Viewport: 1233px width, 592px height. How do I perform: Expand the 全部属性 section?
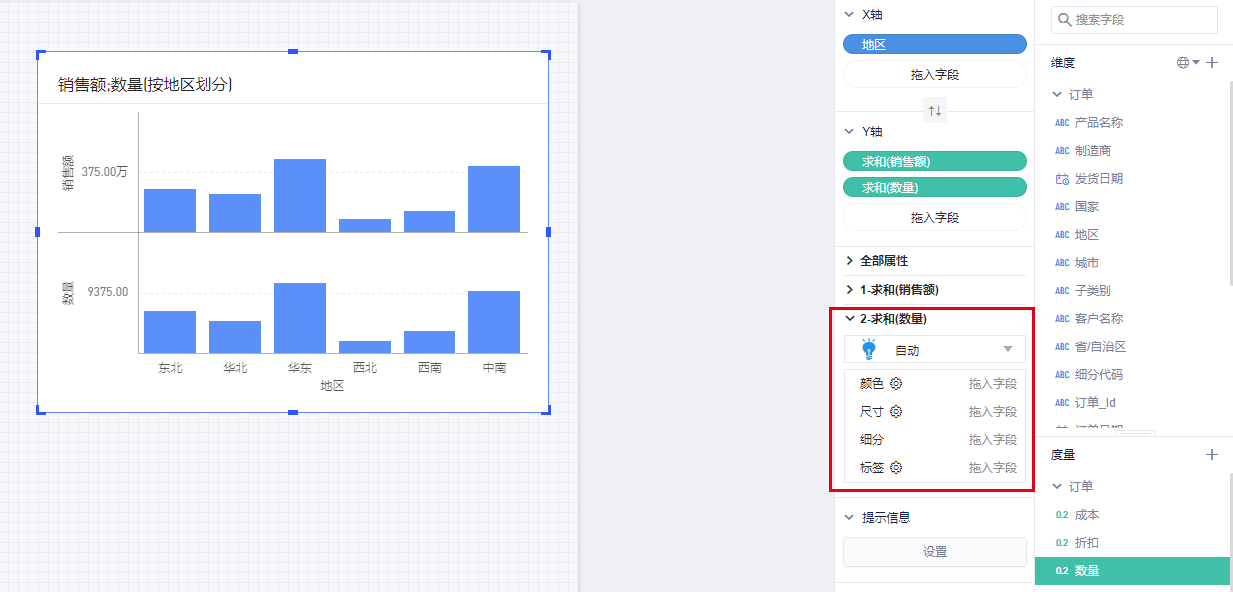tap(850, 260)
